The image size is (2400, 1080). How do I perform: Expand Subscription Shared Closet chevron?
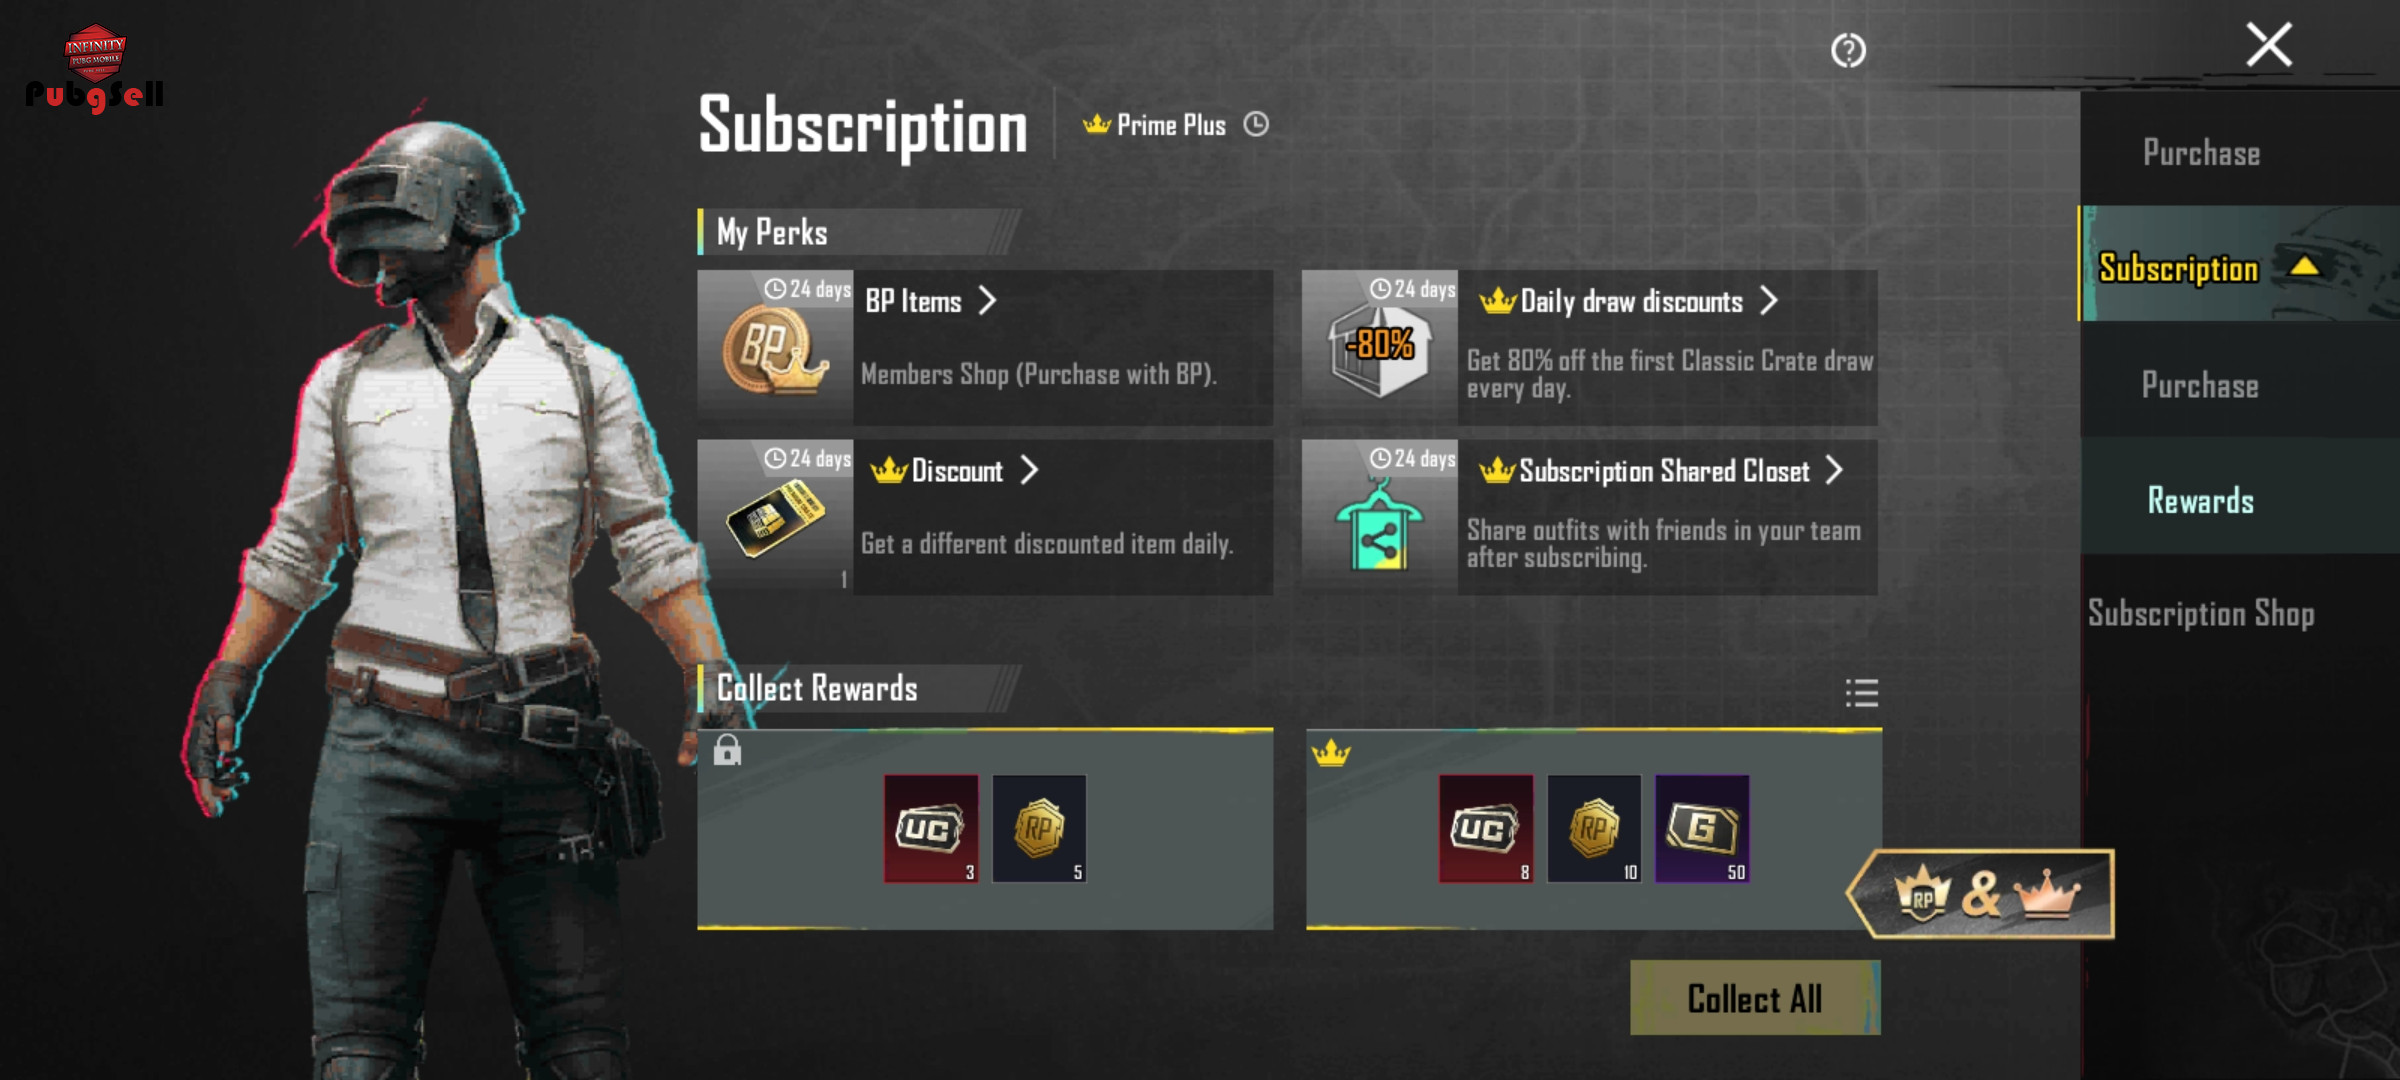click(1834, 470)
